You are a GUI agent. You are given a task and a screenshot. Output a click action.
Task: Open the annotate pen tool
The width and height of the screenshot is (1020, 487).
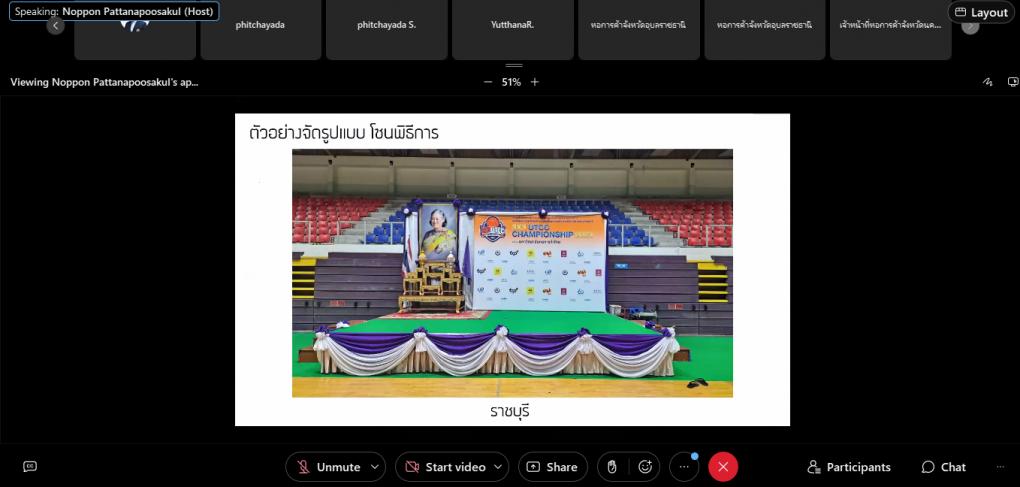988,82
